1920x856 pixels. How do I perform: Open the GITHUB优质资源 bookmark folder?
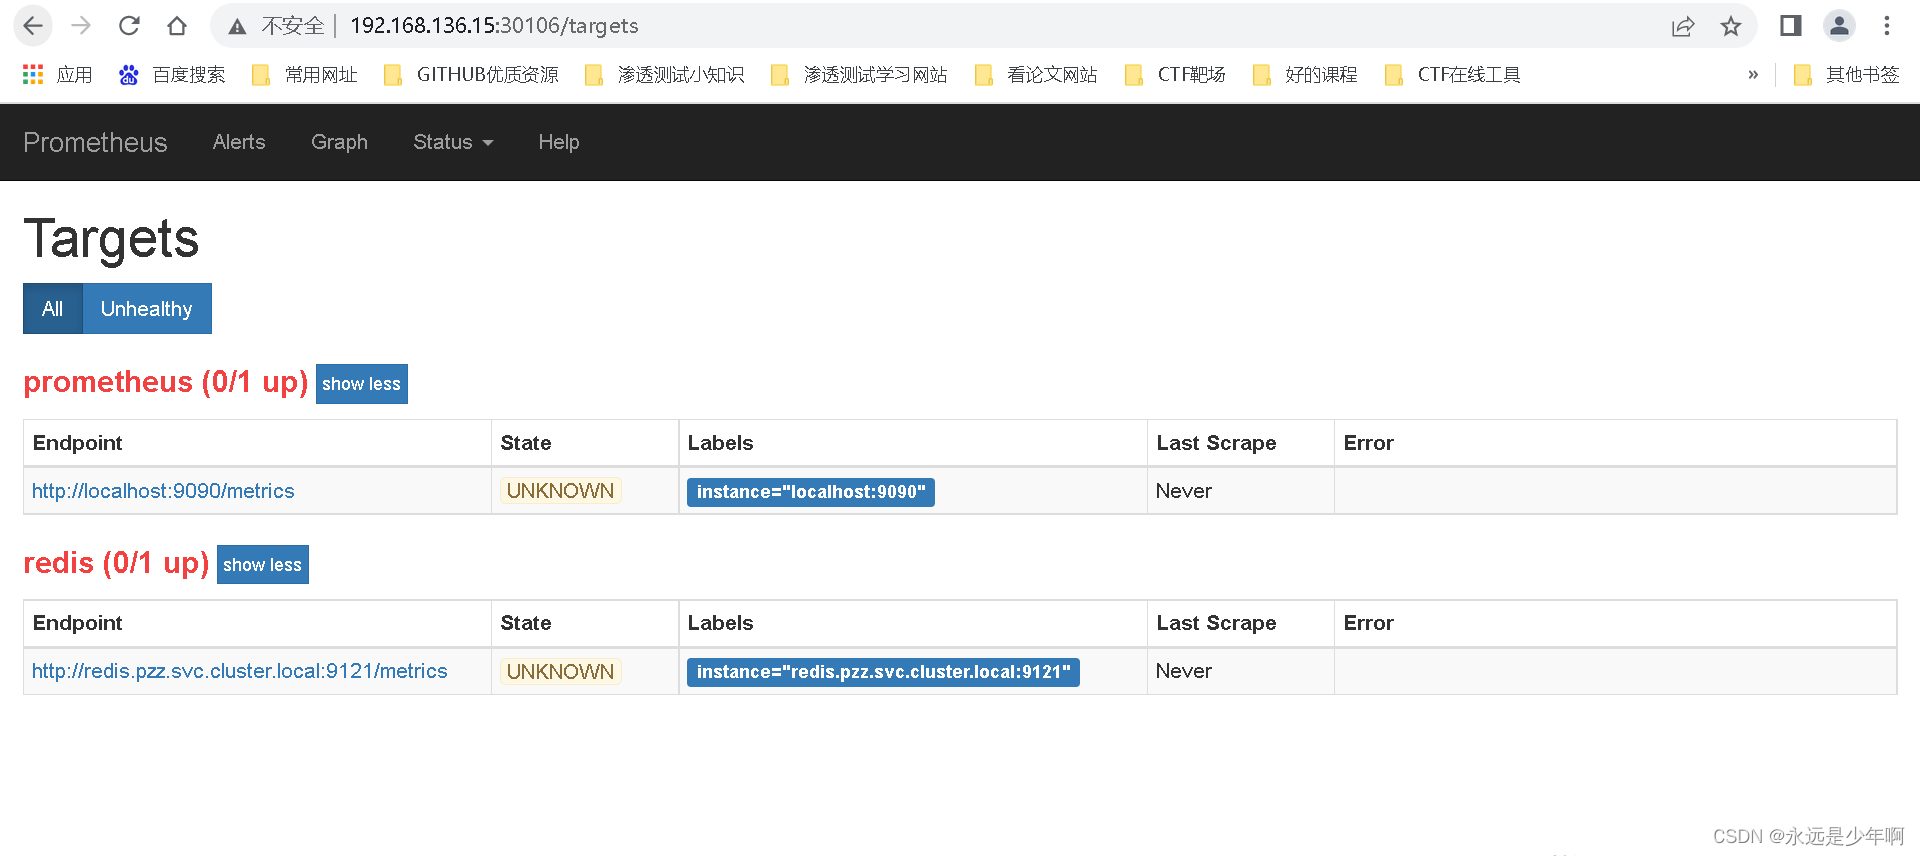471,75
